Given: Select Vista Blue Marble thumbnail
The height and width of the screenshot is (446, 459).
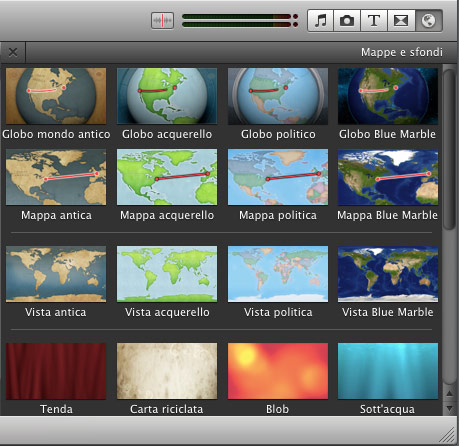Looking at the screenshot, I should pyautogui.click(x=388, y=274).
